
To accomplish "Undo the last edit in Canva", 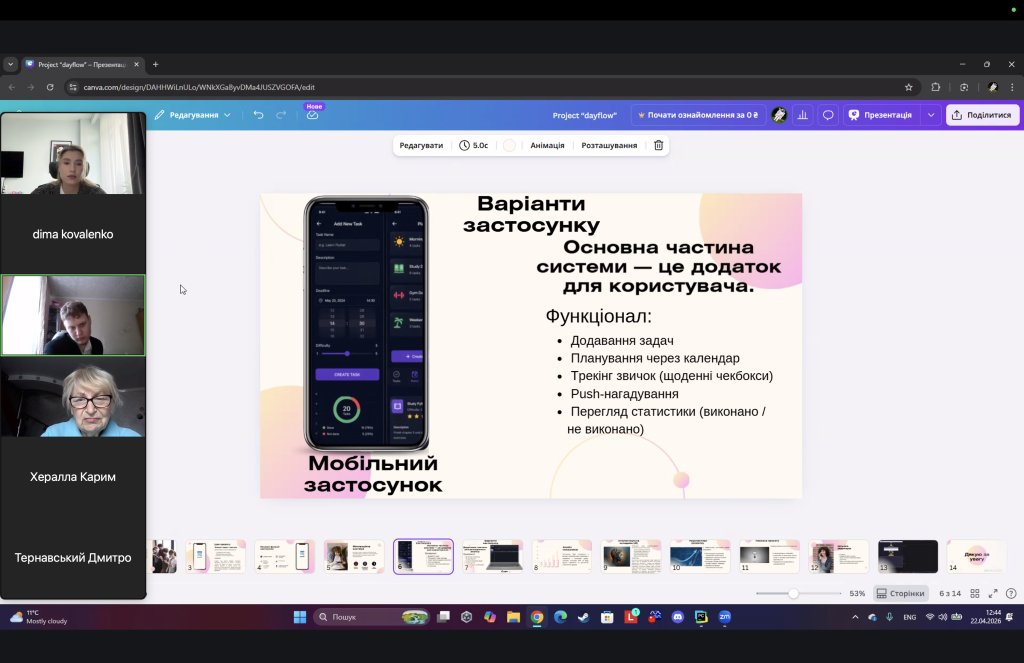I will (259, 115).
